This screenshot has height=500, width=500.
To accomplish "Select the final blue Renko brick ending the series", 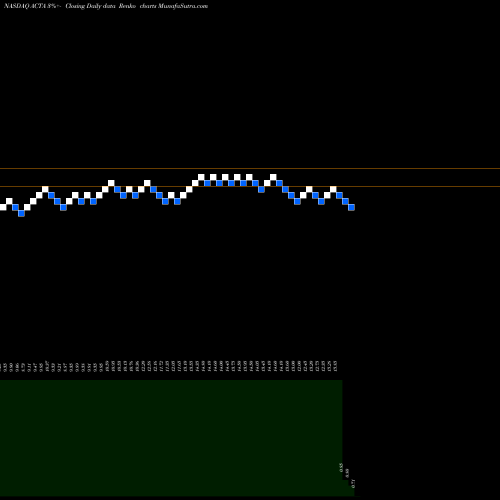I will coord(351,207).
